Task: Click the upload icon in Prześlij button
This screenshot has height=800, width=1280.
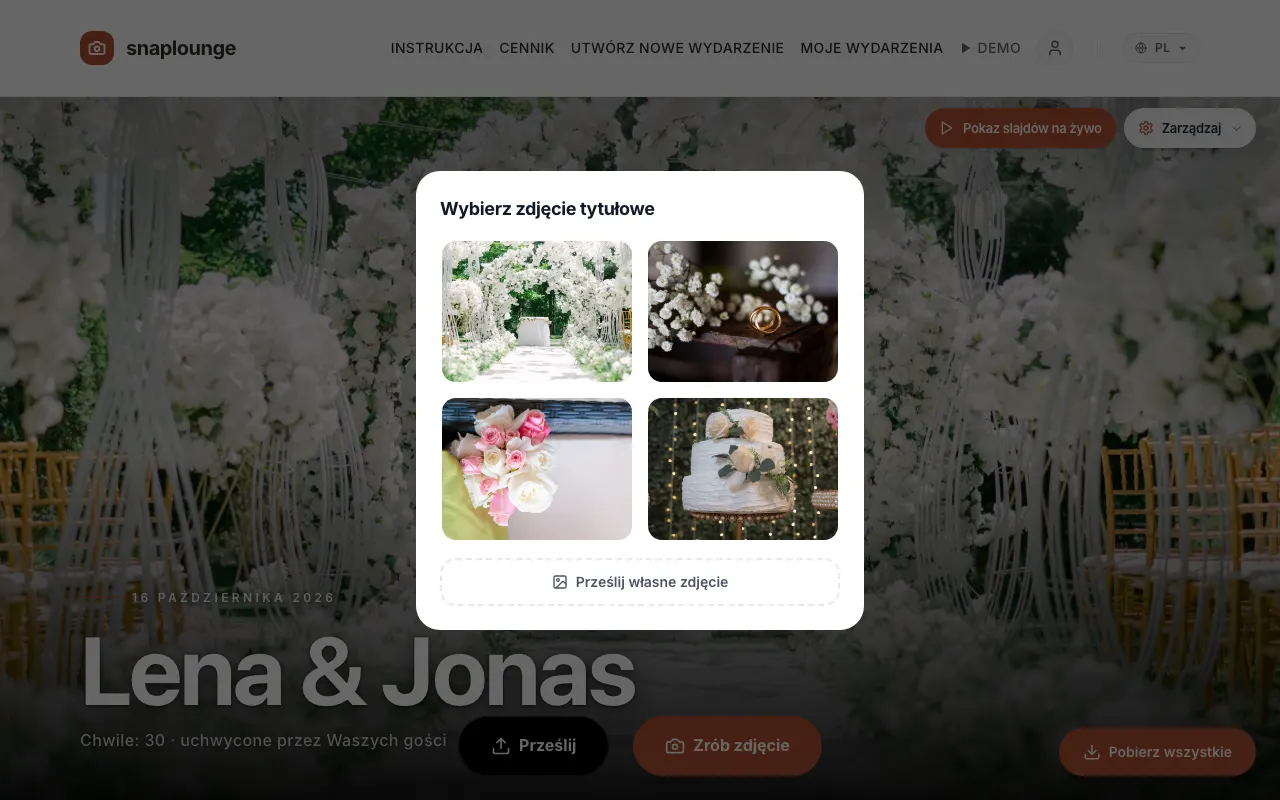Action: point(501,746)
